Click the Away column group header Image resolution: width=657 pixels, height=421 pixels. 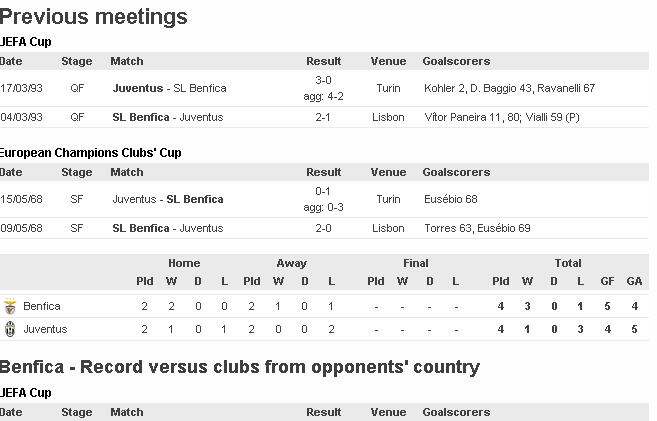(292, 263)
